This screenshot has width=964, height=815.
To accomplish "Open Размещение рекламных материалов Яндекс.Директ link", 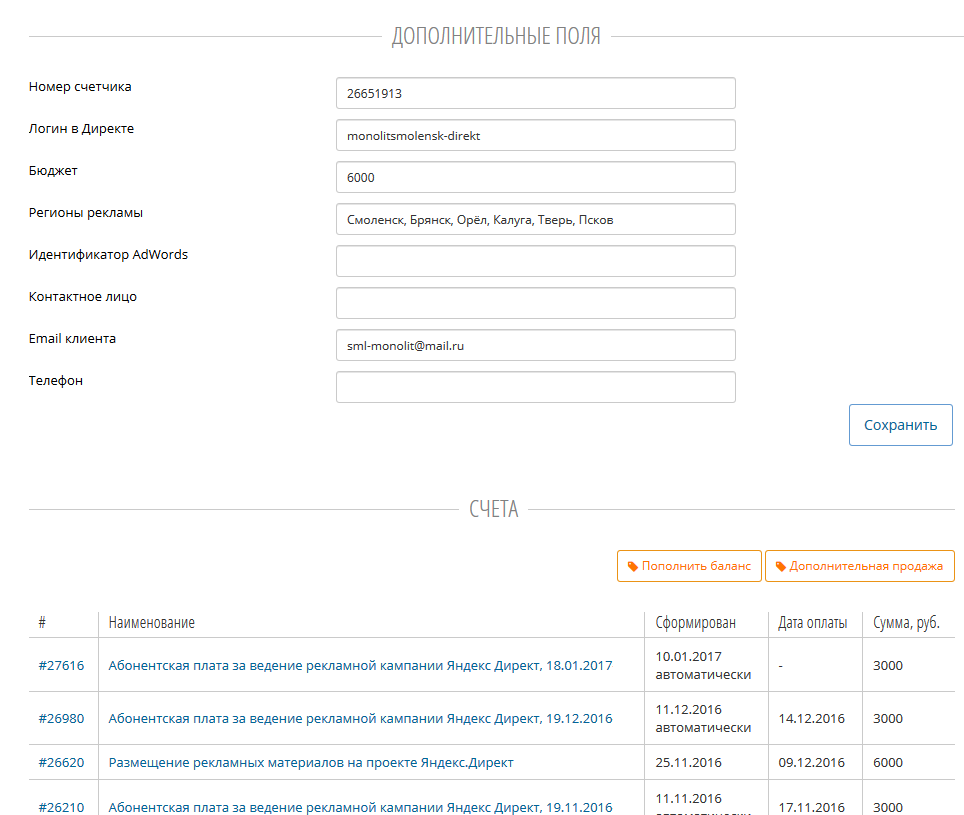I will [310, 763].
